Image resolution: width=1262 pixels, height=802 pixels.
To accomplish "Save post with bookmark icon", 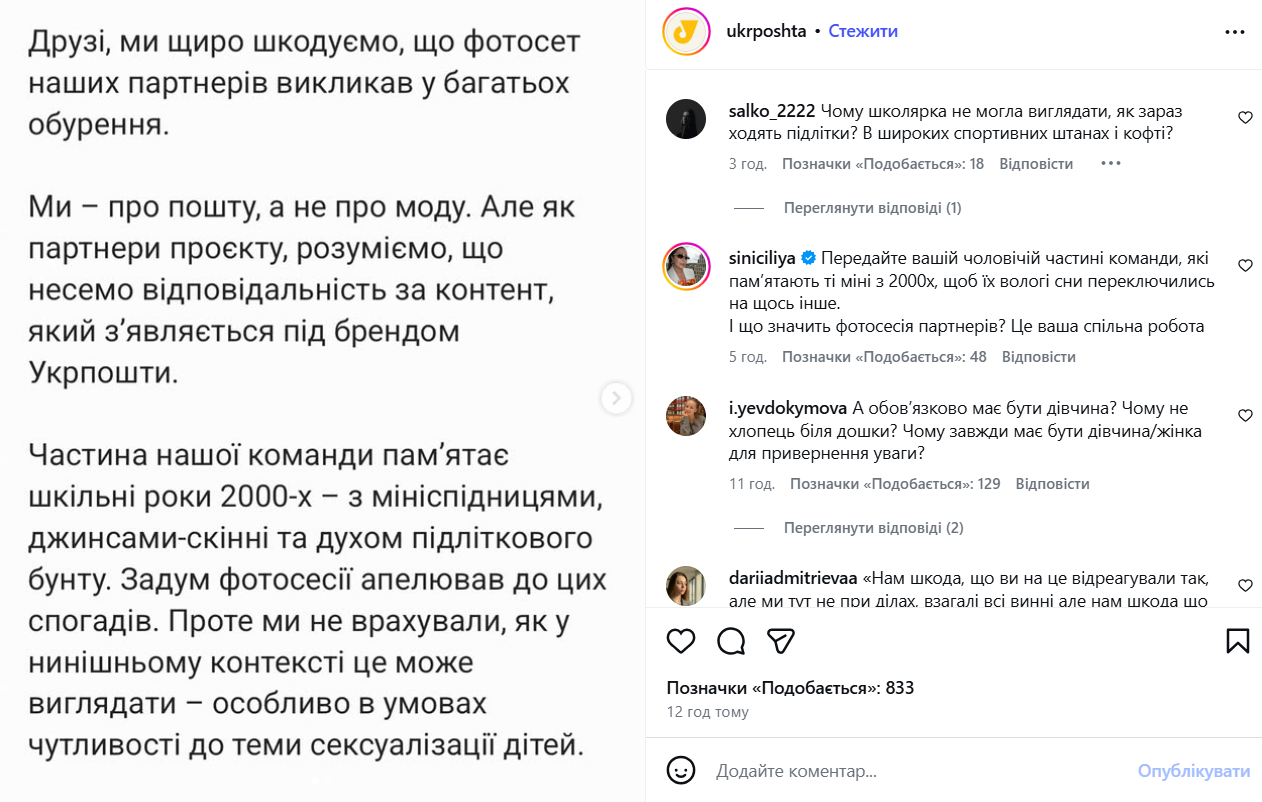I will tap(1237, 641).
